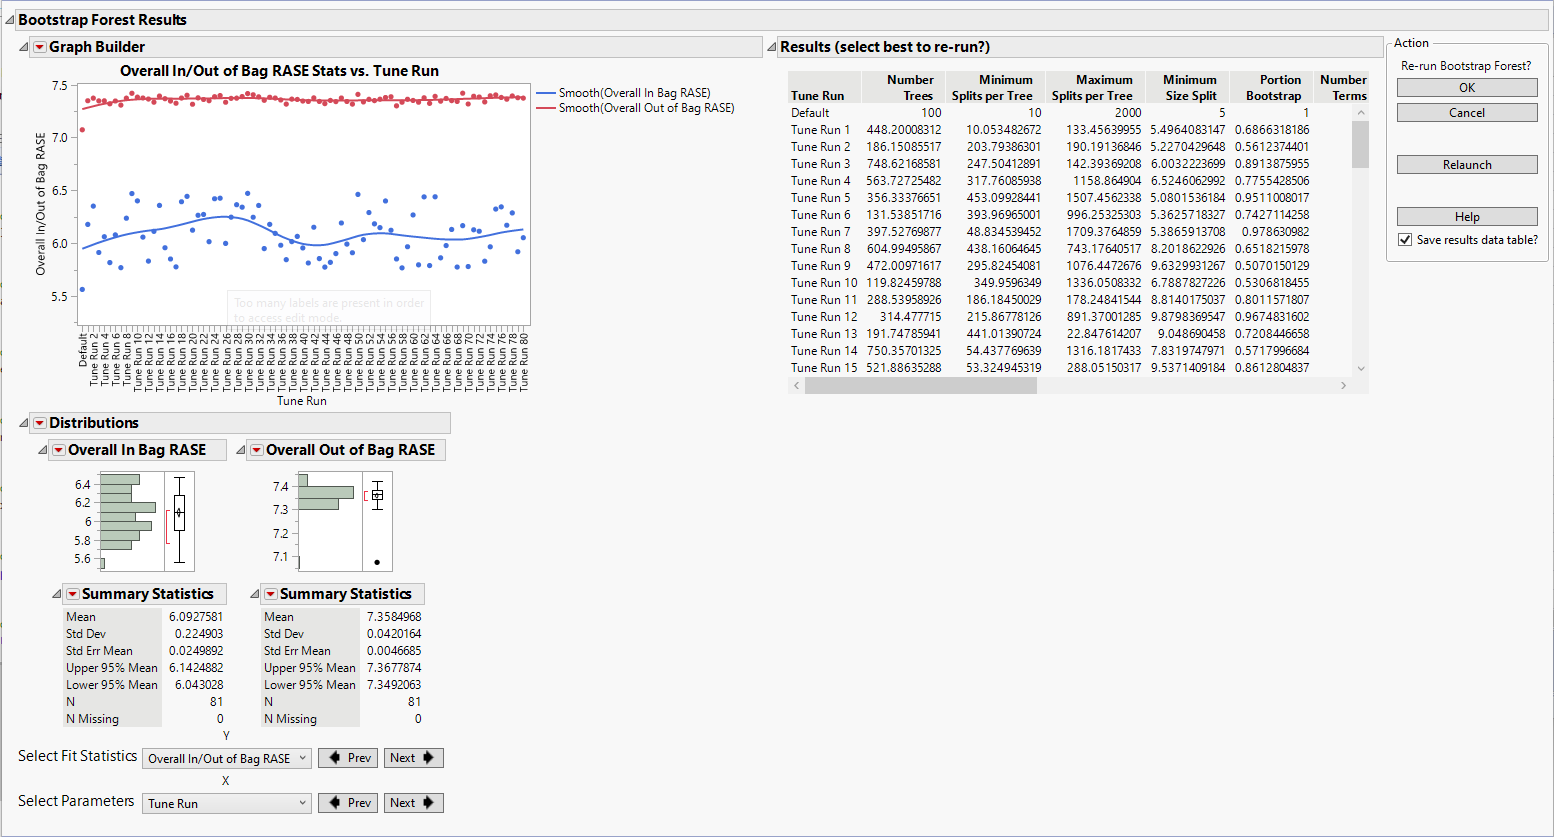Click the Cancel button
The height and width of the screenshot is (837, 1554).
pyautogui.click(x=1466, y=112)
